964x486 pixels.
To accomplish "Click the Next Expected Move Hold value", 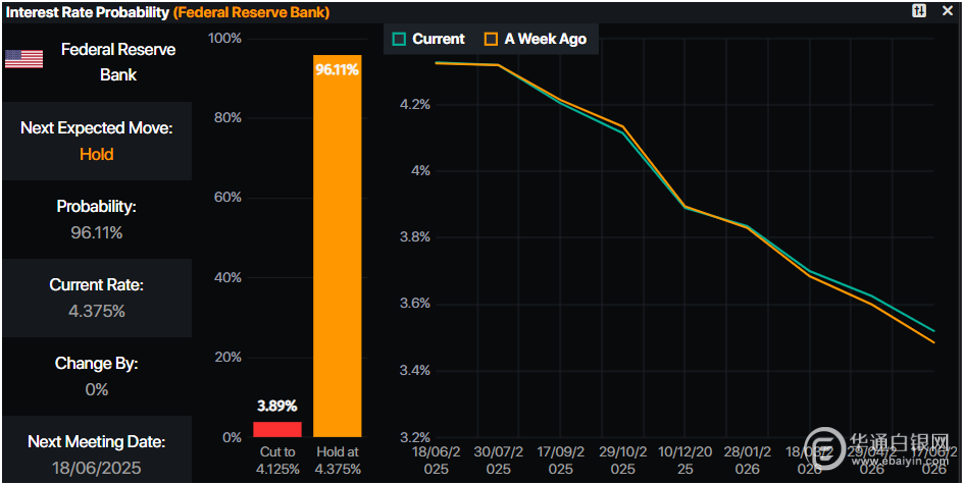I will click(x=96, y=154).
